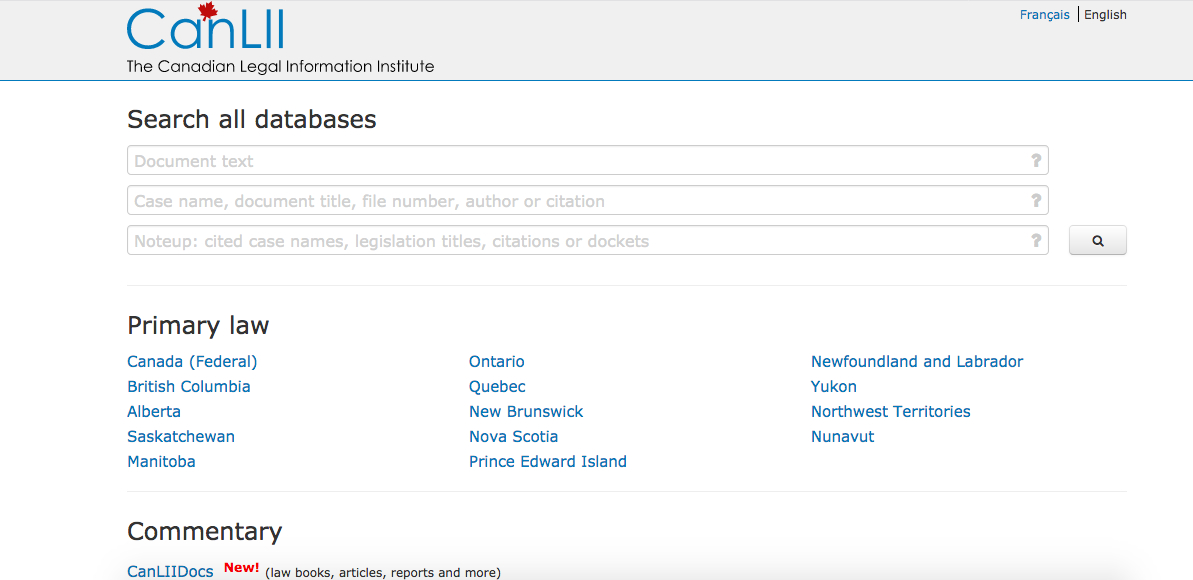Image resolution: width=1193 pixels, height=580 pixels.
Task: Open Prince Edward Island link
Action: click(x=548, y=462)
